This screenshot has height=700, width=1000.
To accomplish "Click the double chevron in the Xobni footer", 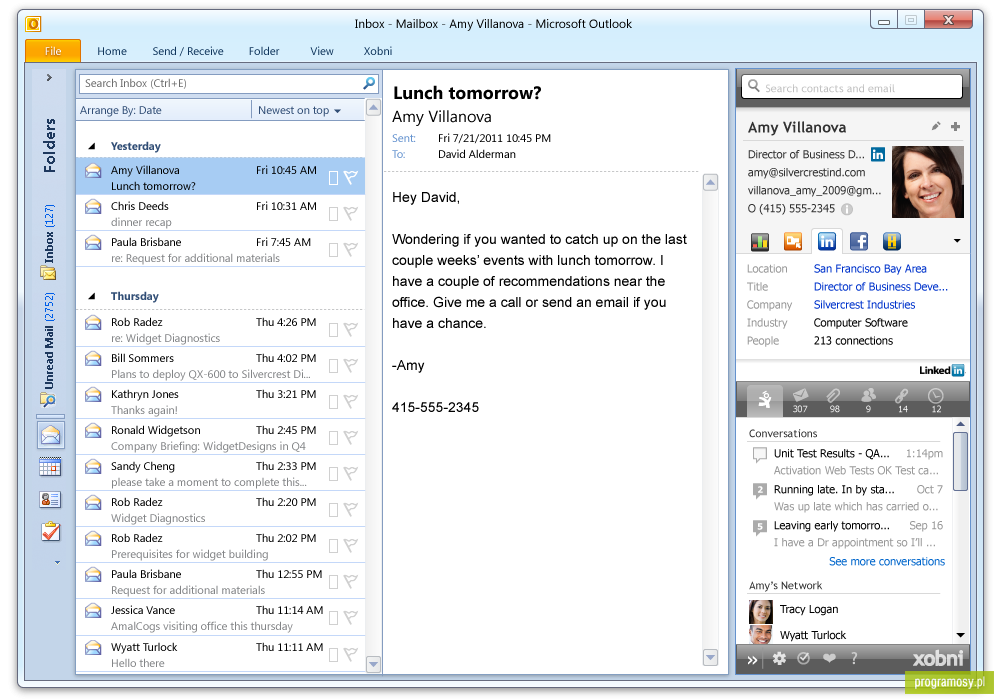I will click(753, 660).
